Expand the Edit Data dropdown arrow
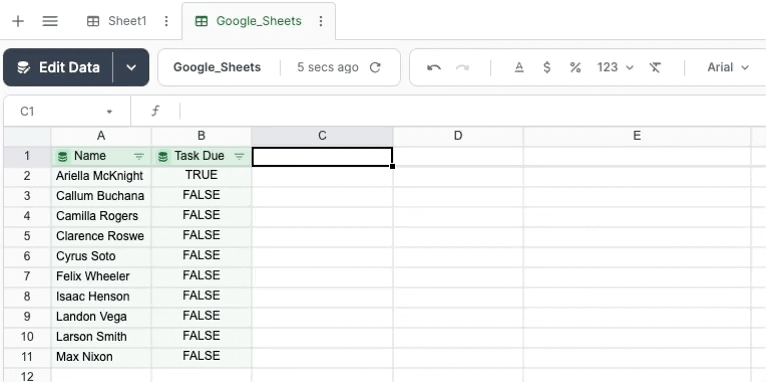This screenshot has width=766, height=382. (x=131, y=67)
